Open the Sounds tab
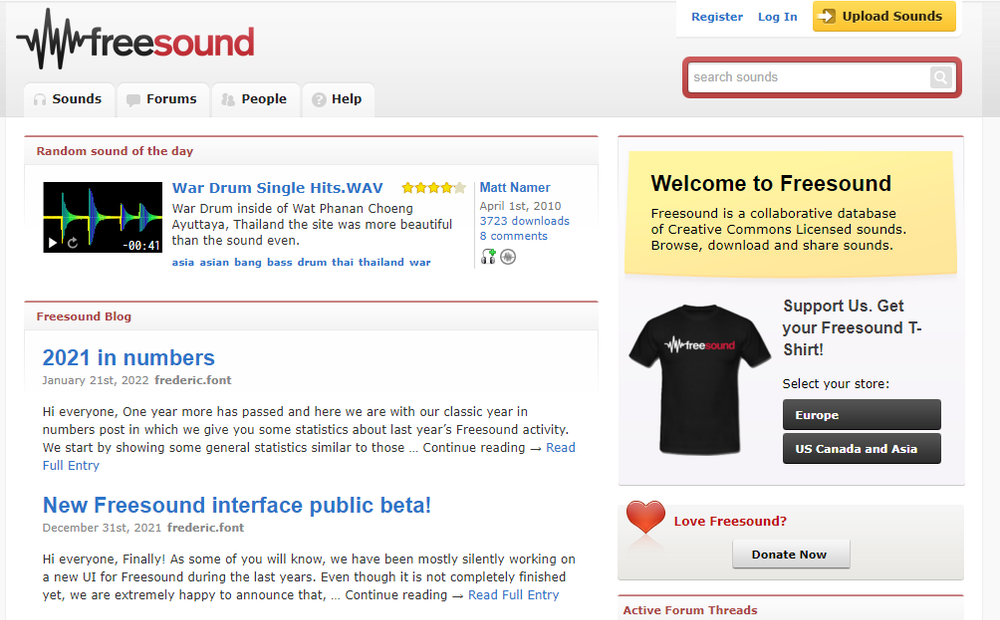 click(x=68, y=99)
